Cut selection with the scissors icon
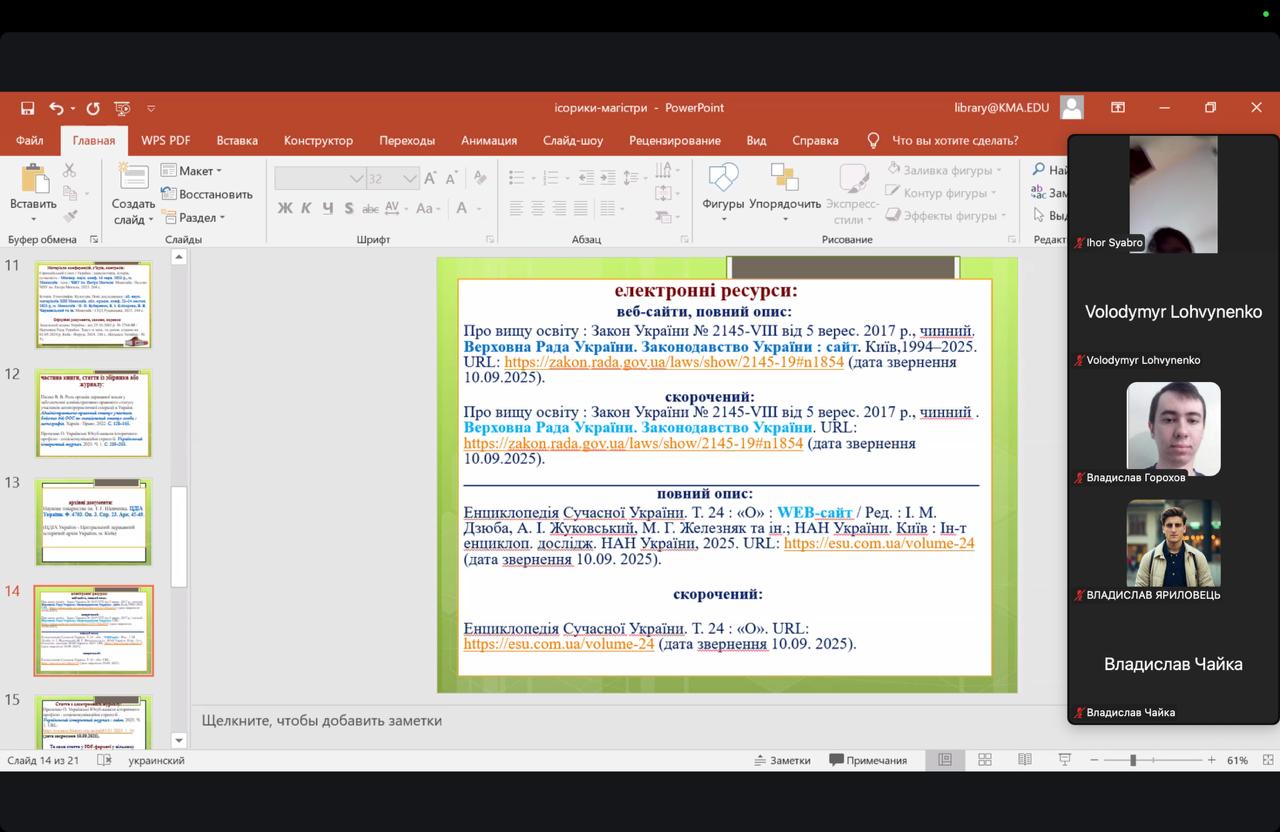 click(70, 171)
